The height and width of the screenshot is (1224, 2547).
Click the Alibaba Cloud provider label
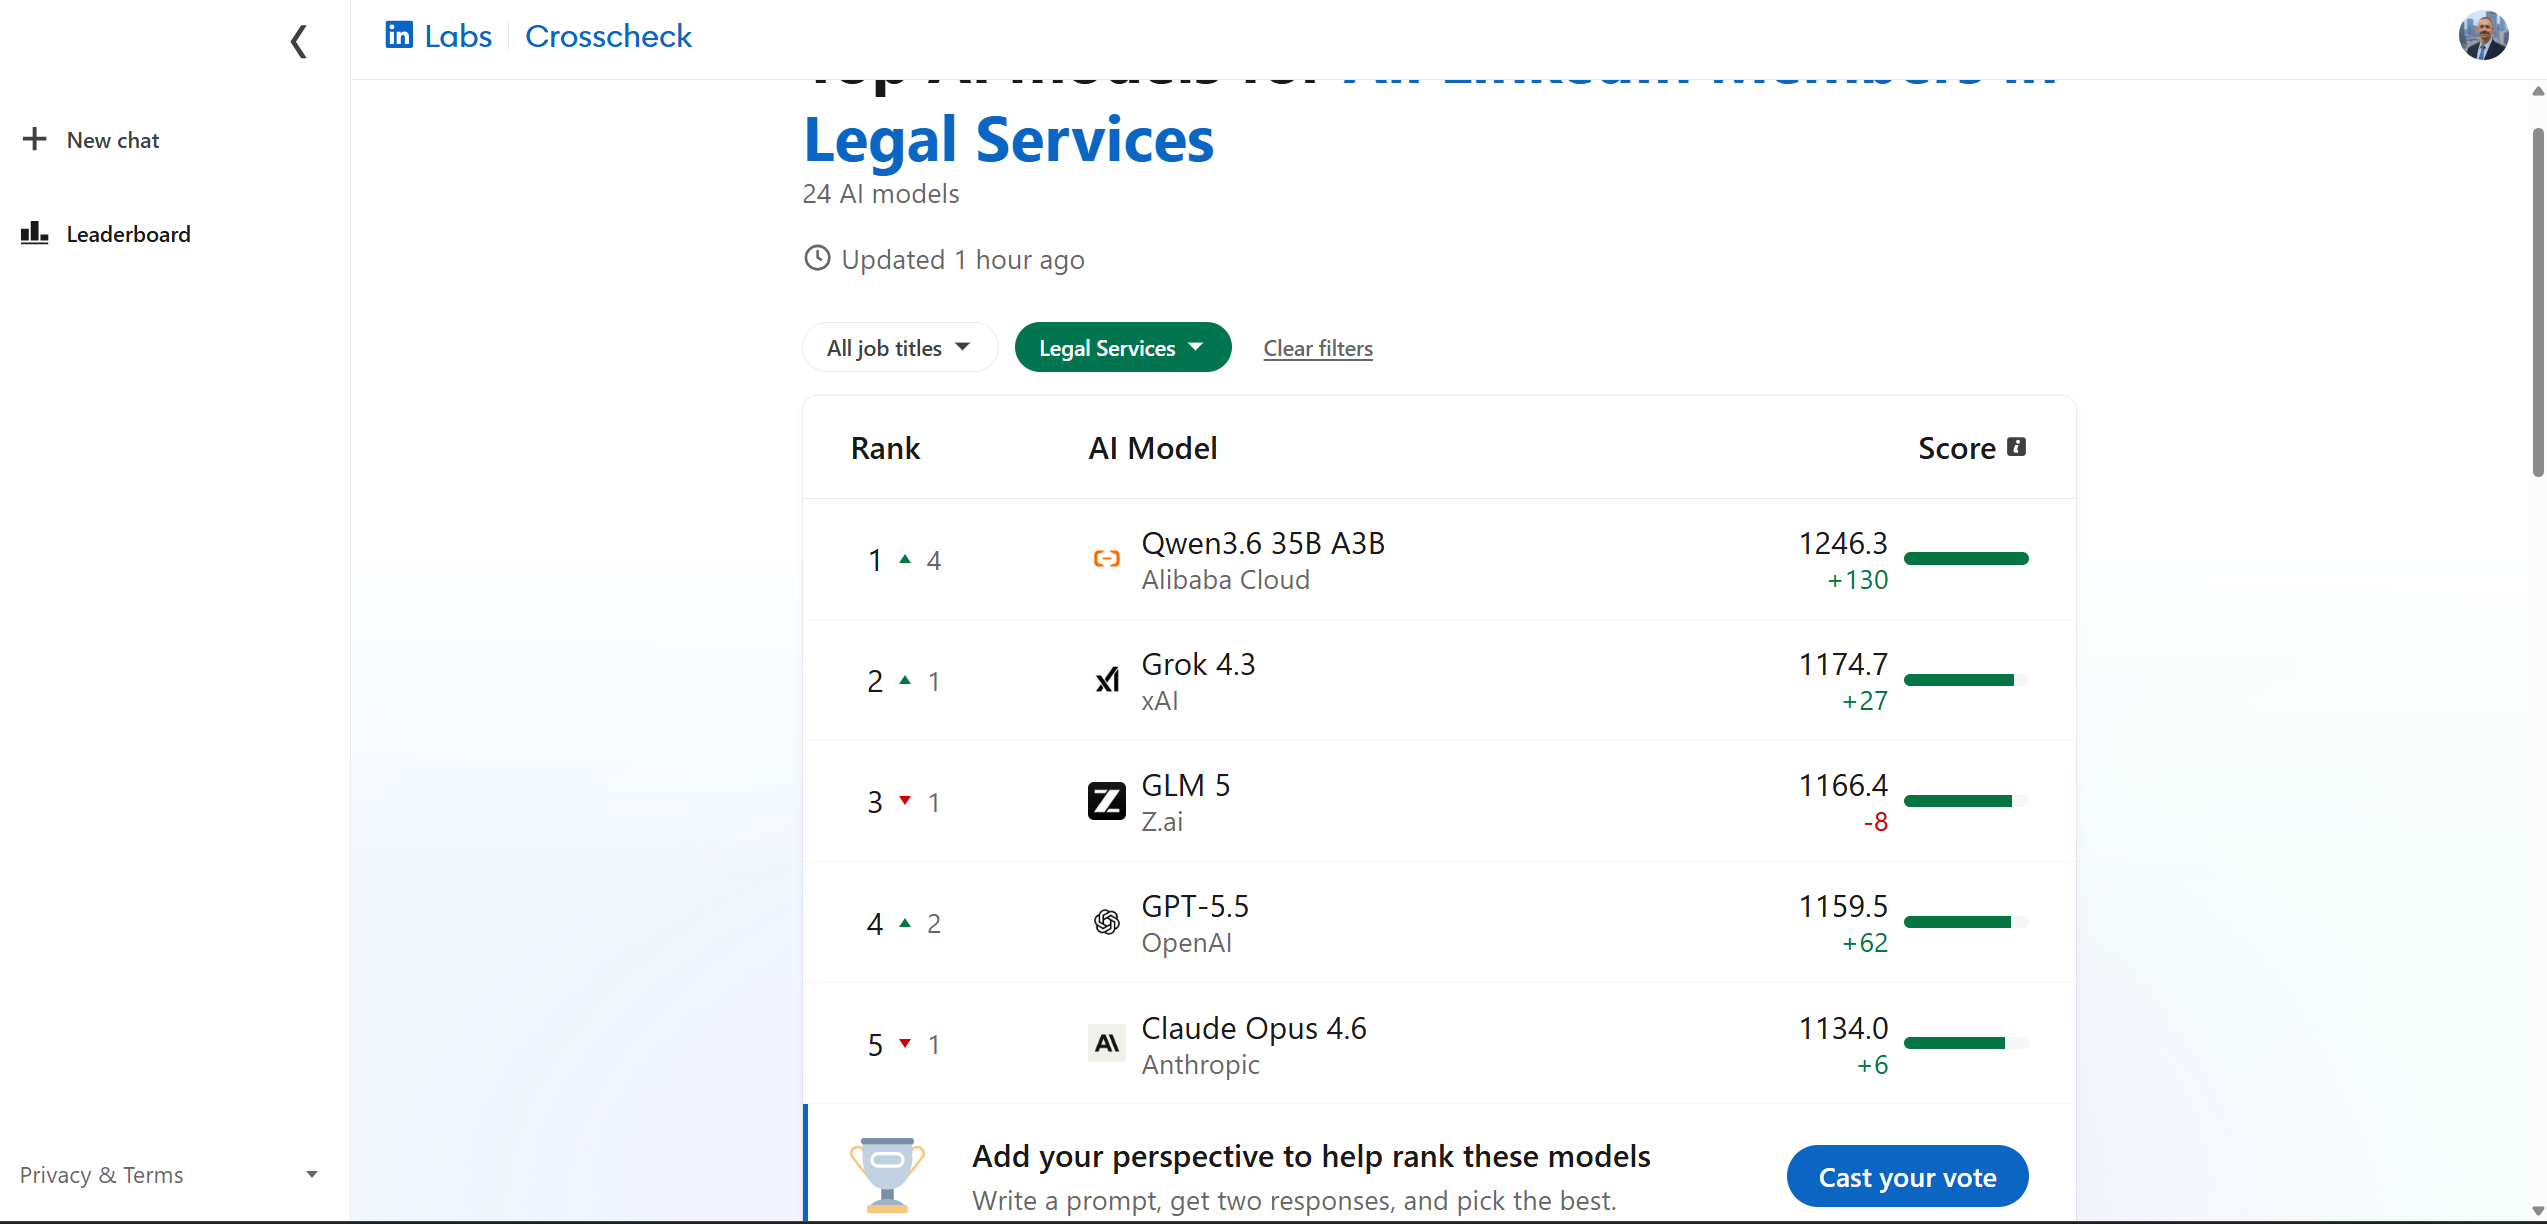click(x=1225, y=580)
